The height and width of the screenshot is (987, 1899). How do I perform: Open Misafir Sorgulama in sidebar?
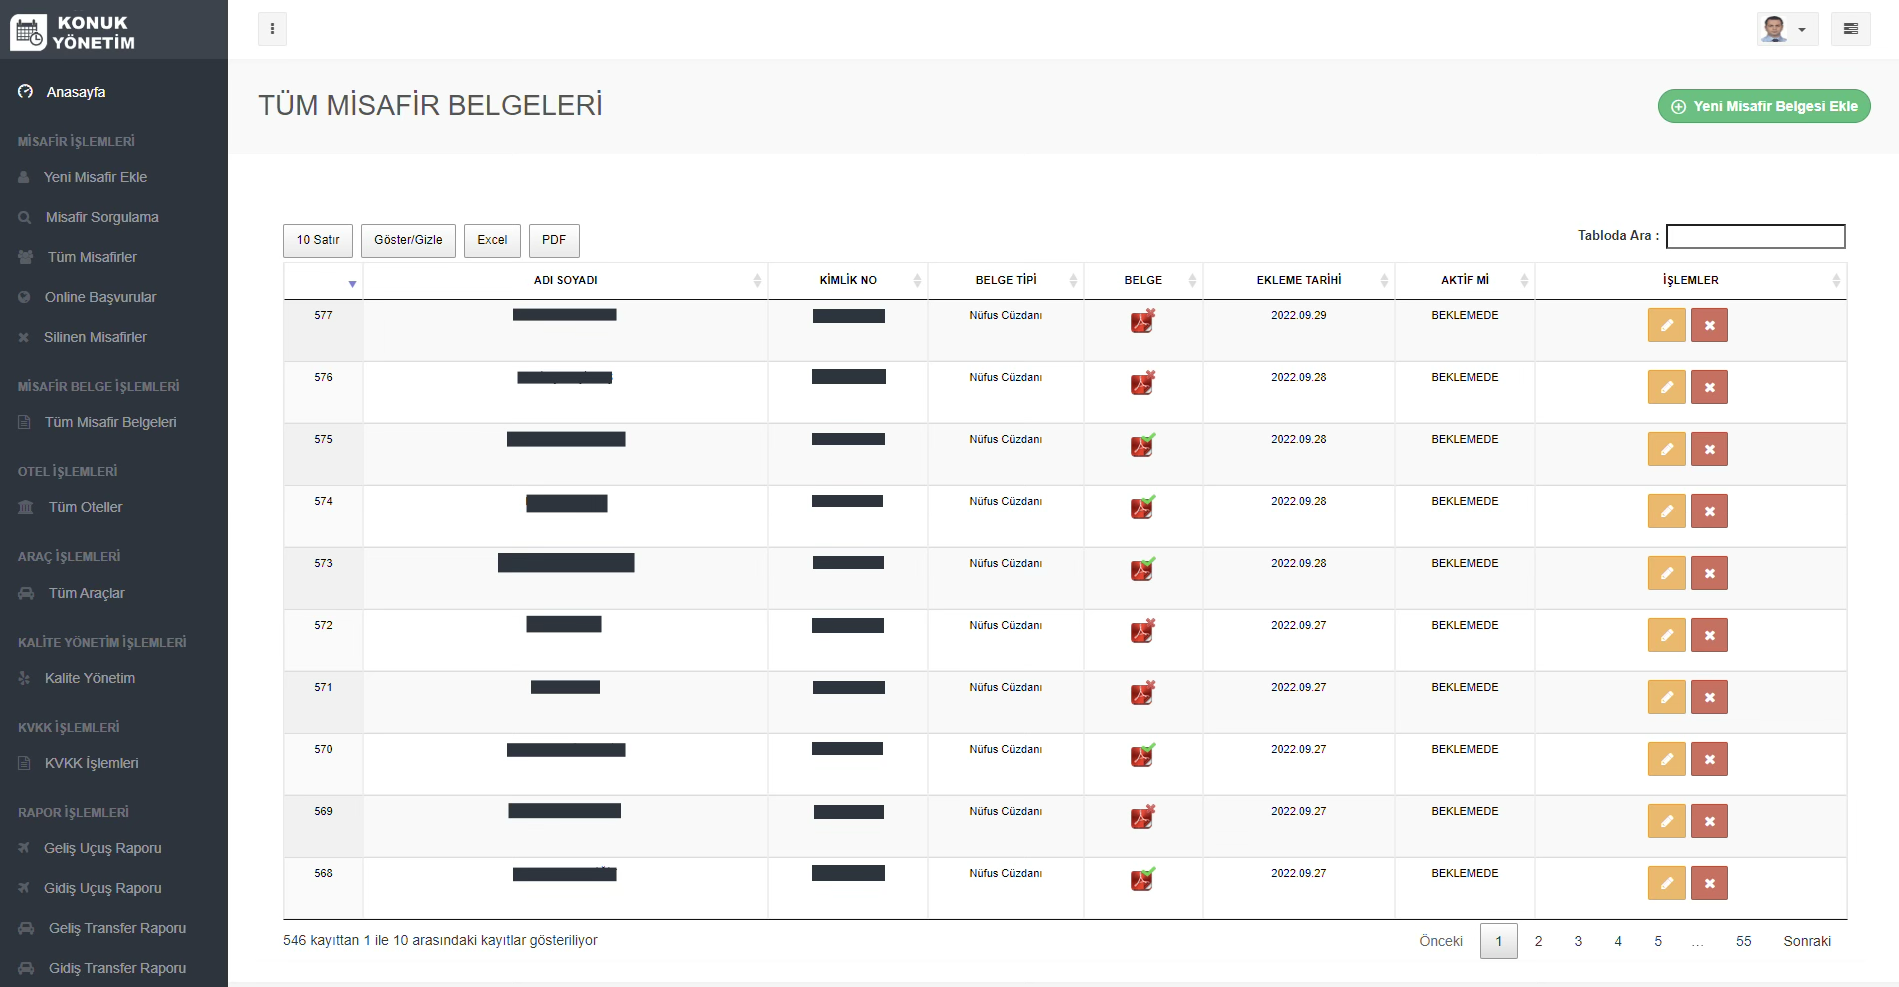click(102, 217)
